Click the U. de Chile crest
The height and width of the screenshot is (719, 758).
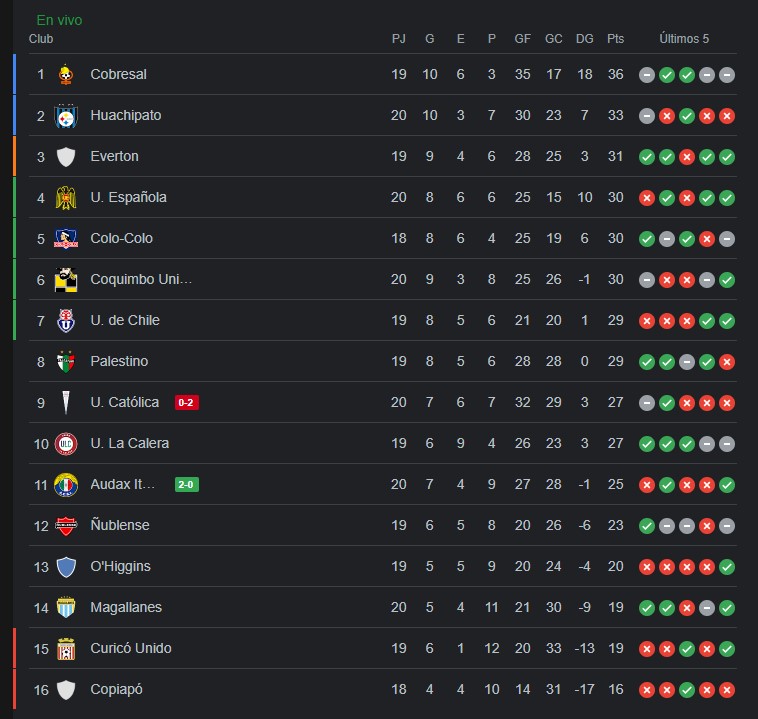[x=66, y=321]
